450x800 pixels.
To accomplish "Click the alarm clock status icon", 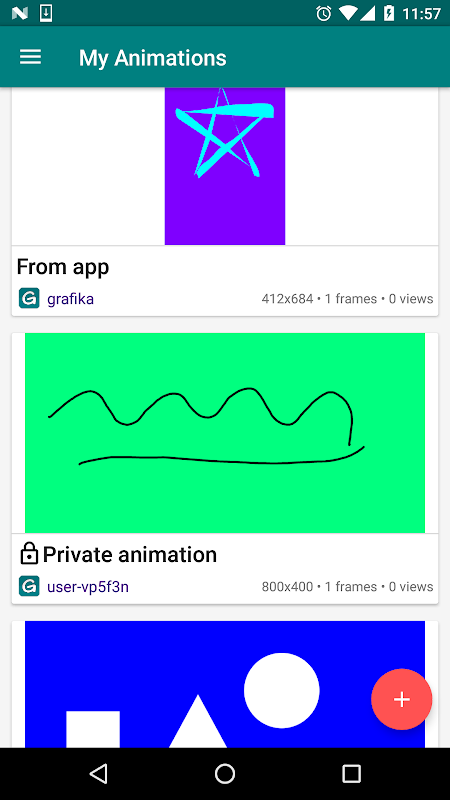I will click(x=323, y=13).
